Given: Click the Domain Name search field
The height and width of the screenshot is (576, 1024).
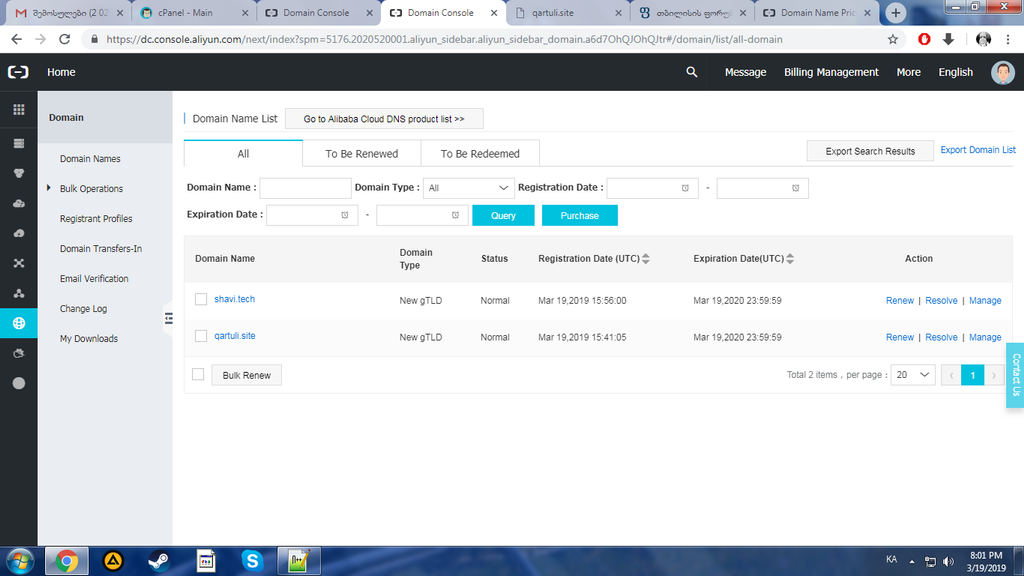Looking at the screenshot, I should click(x=306, y=188).
